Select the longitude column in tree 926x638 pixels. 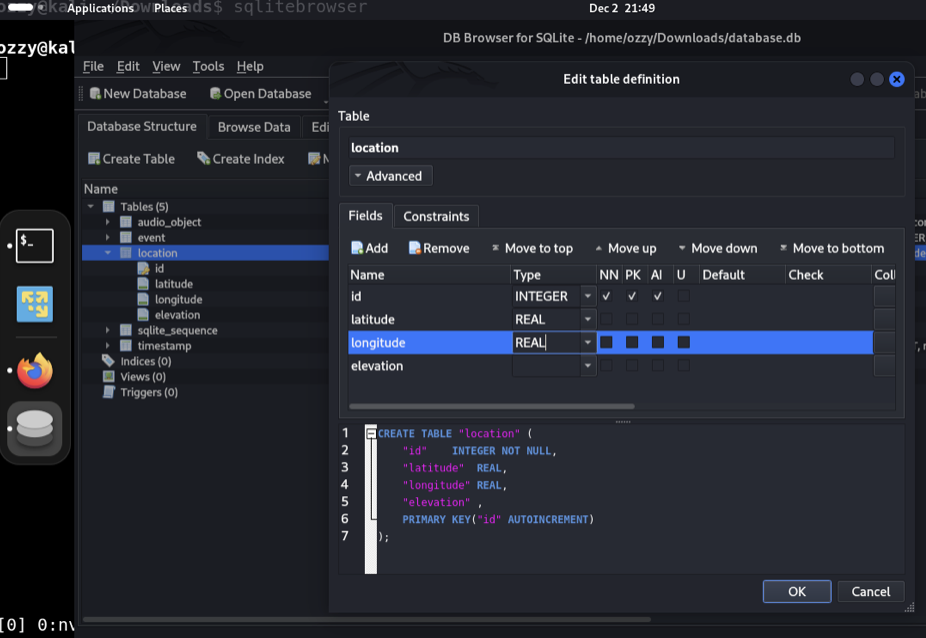pyautogui.click(x=178, y=300)
